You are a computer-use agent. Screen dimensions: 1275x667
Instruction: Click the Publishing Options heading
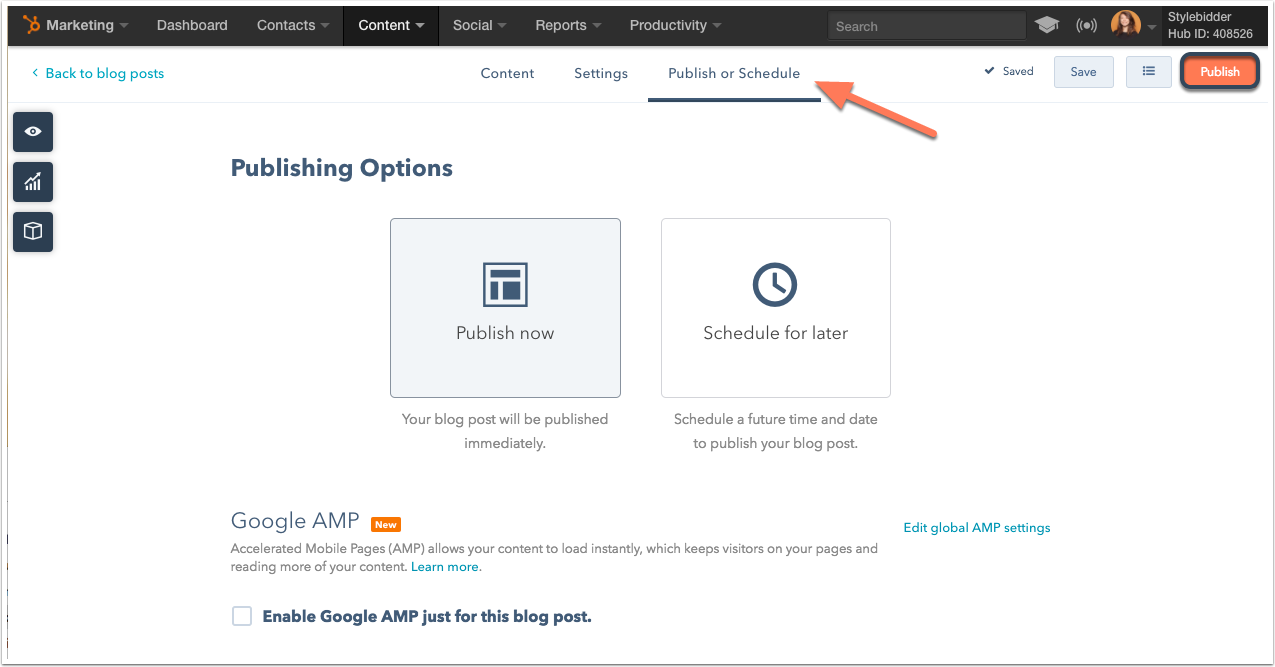[x=342, y=168]
